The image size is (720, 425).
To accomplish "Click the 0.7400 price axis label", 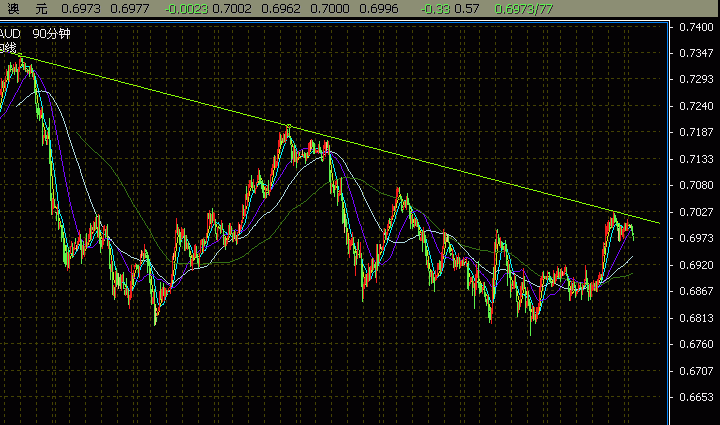I will click(x=696, y=27).
